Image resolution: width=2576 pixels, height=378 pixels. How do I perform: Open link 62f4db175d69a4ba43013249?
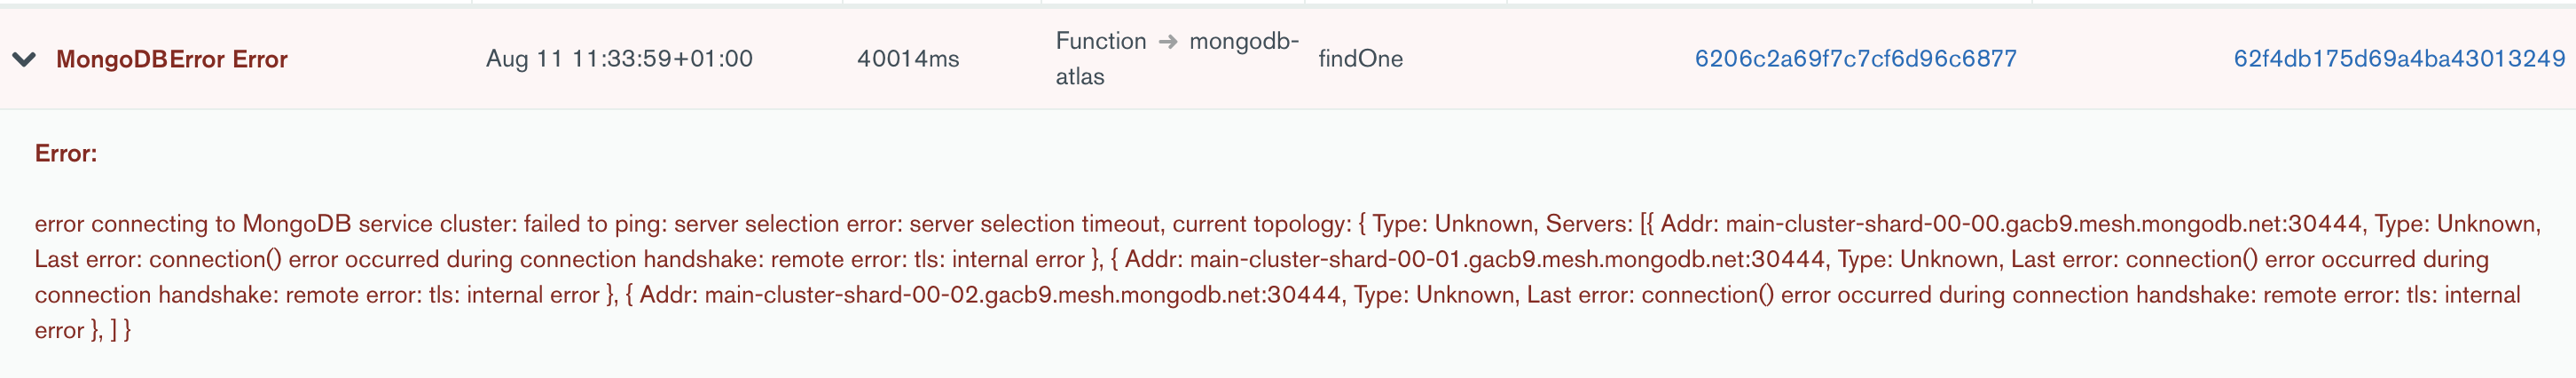pos(2399,59)
